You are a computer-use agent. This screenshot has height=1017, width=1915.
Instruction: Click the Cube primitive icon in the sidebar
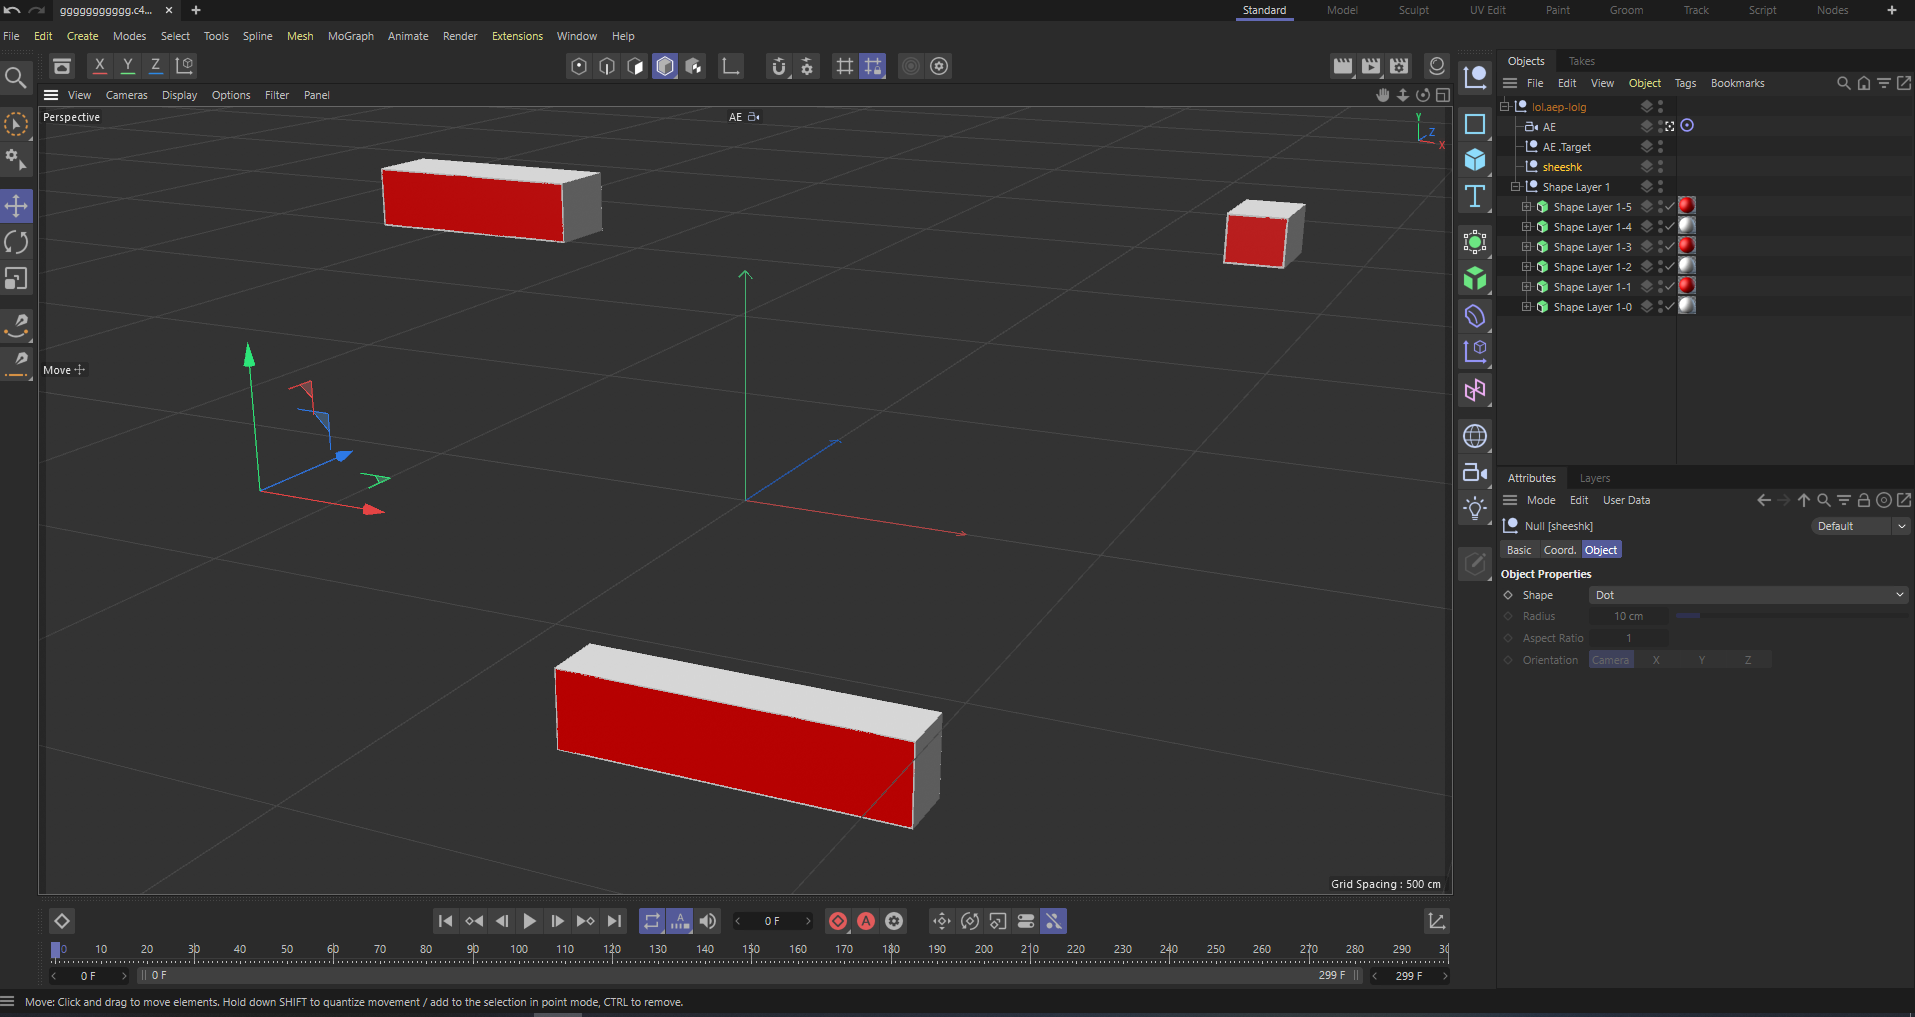point(1475,159)
